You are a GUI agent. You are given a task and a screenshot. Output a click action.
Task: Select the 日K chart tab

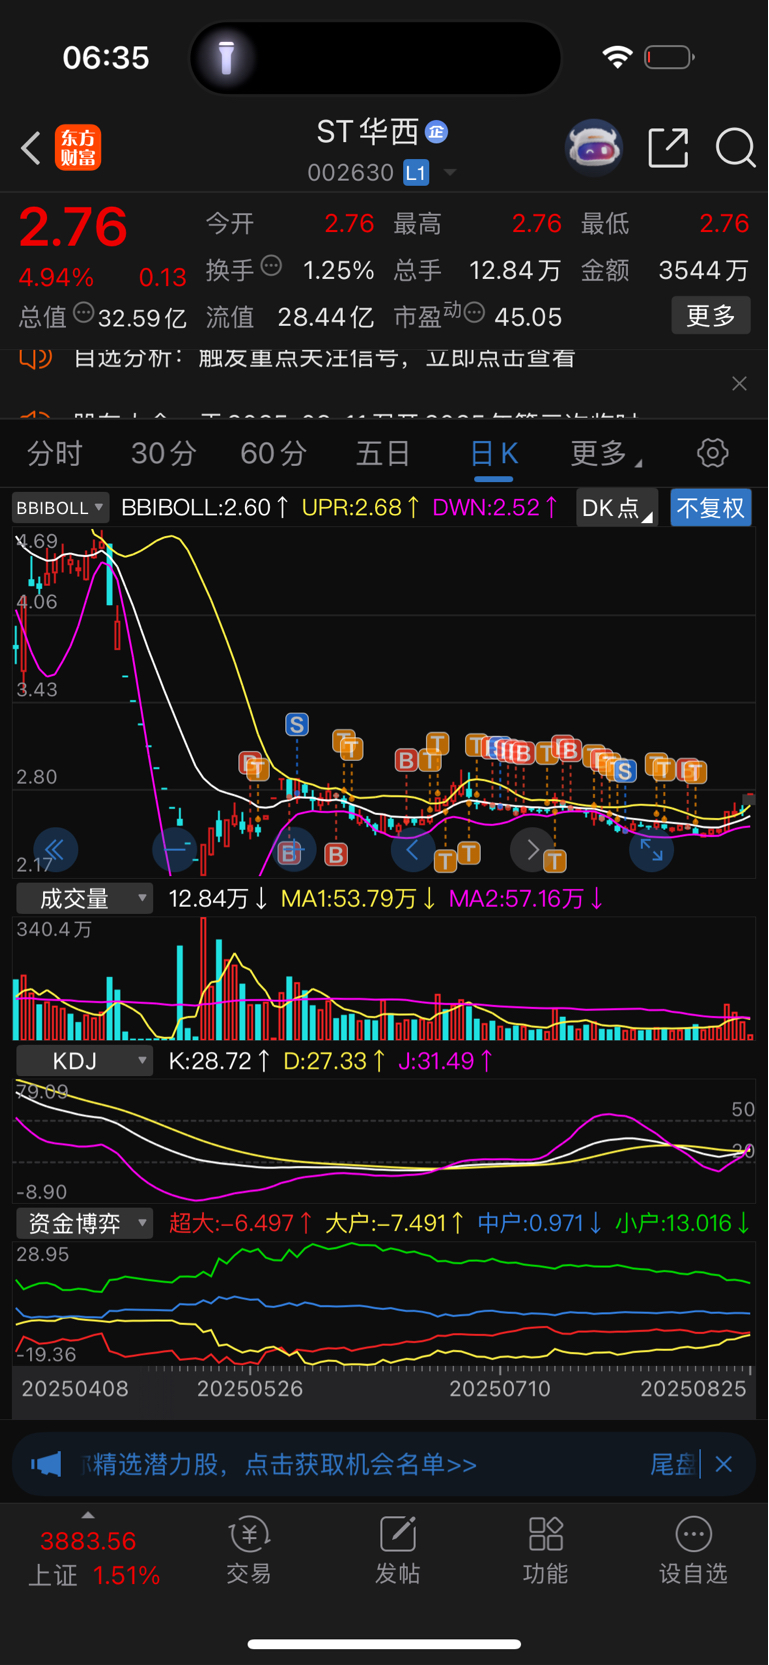click(x=494, y=454)
